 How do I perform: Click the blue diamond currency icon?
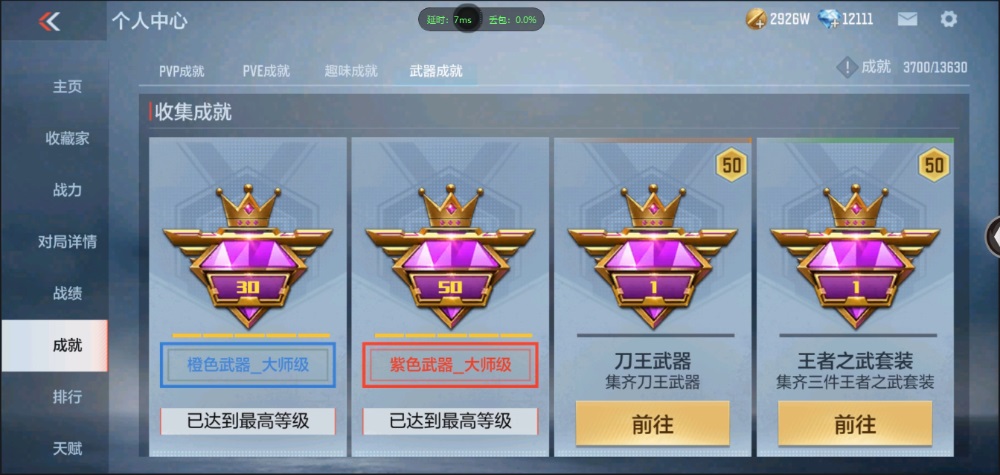pos(828,20)
